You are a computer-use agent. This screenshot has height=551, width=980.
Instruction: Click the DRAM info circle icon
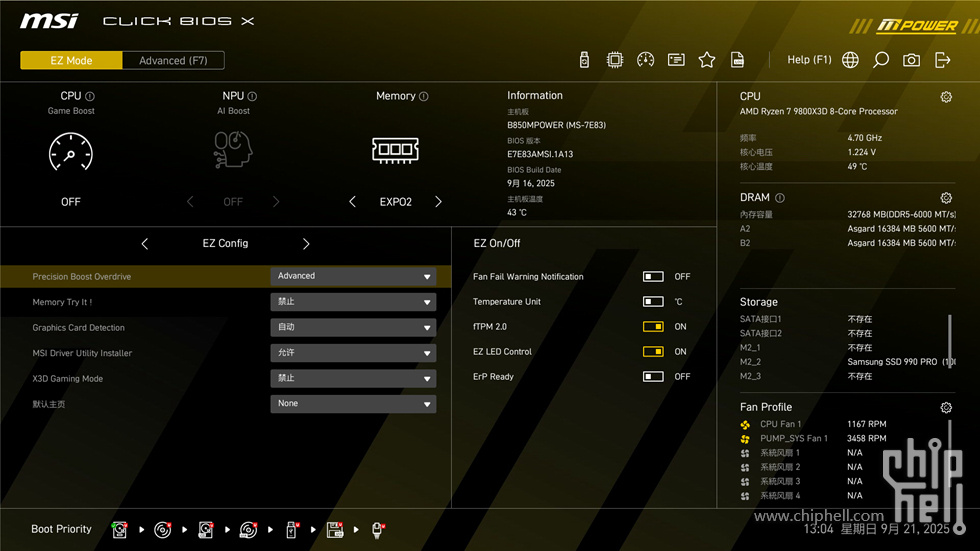(780, 198)
